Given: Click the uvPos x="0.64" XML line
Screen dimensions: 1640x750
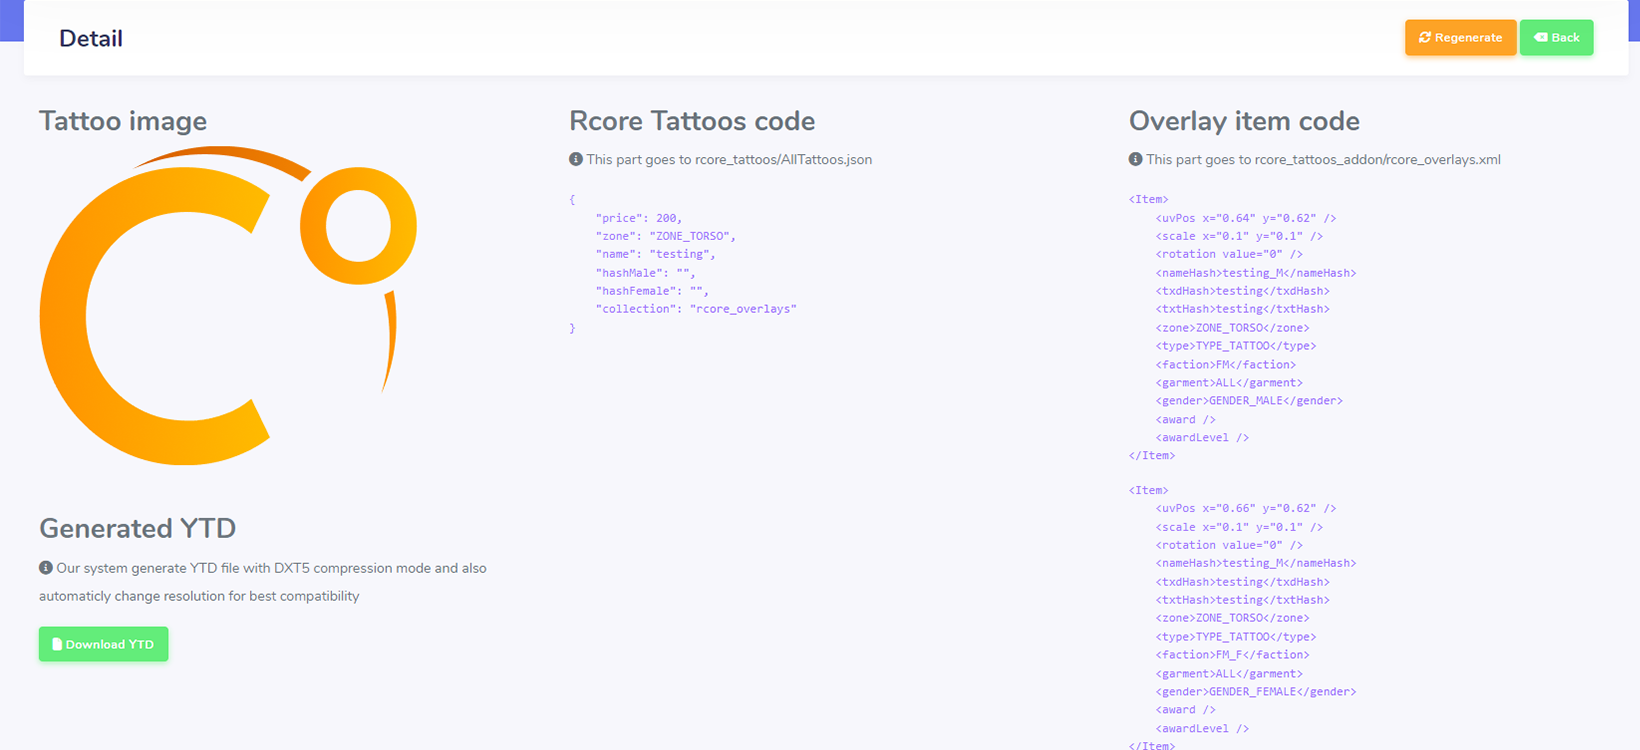Looking at the screenshot, I should click(1246, 218).
